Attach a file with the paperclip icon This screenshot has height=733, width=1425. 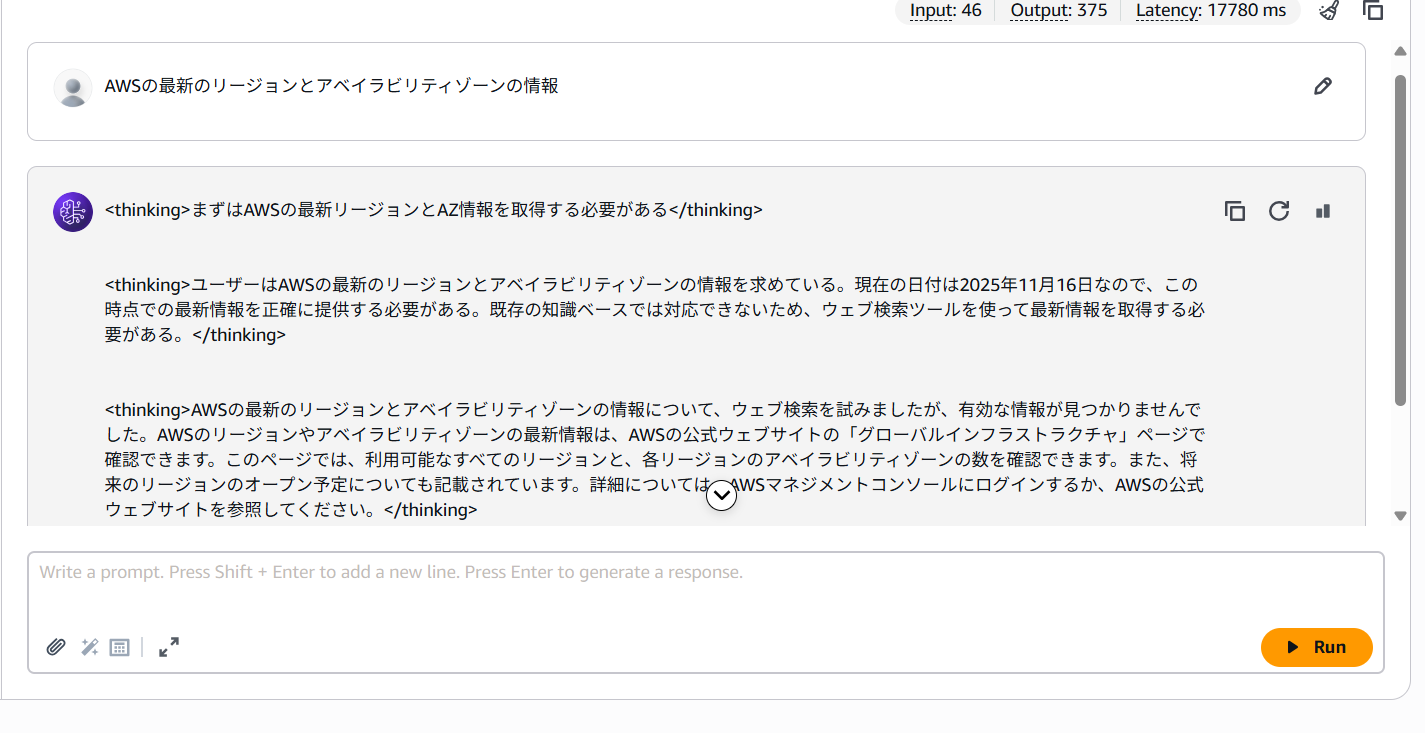[56, 647]
